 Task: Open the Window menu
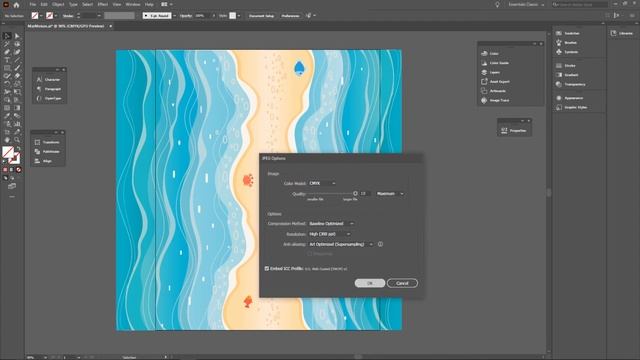[x=133, y=4]
